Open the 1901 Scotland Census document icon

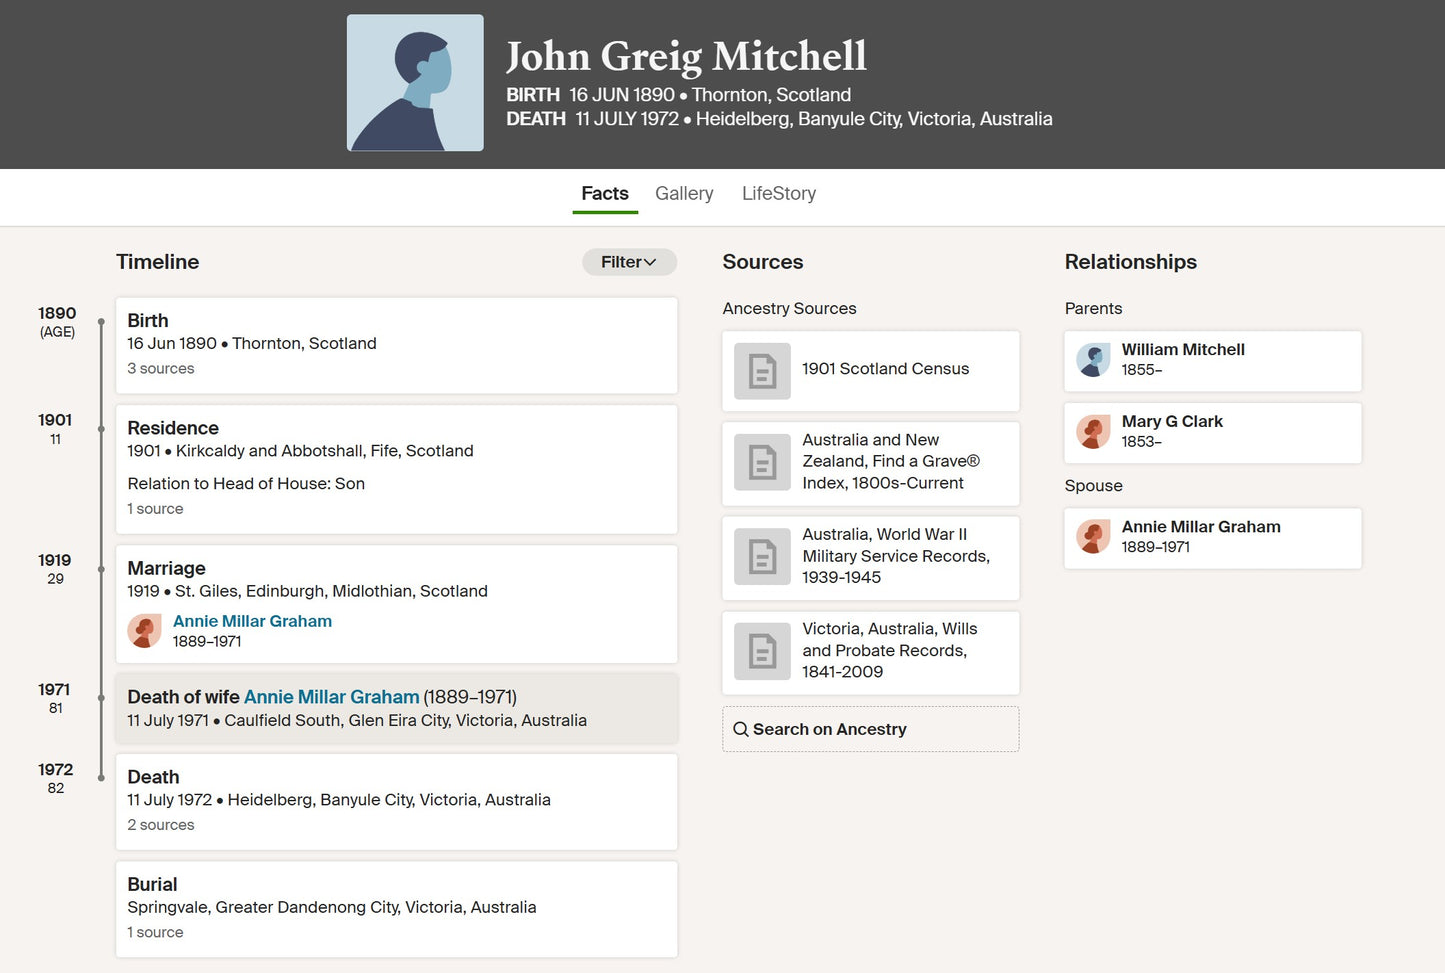762,371
